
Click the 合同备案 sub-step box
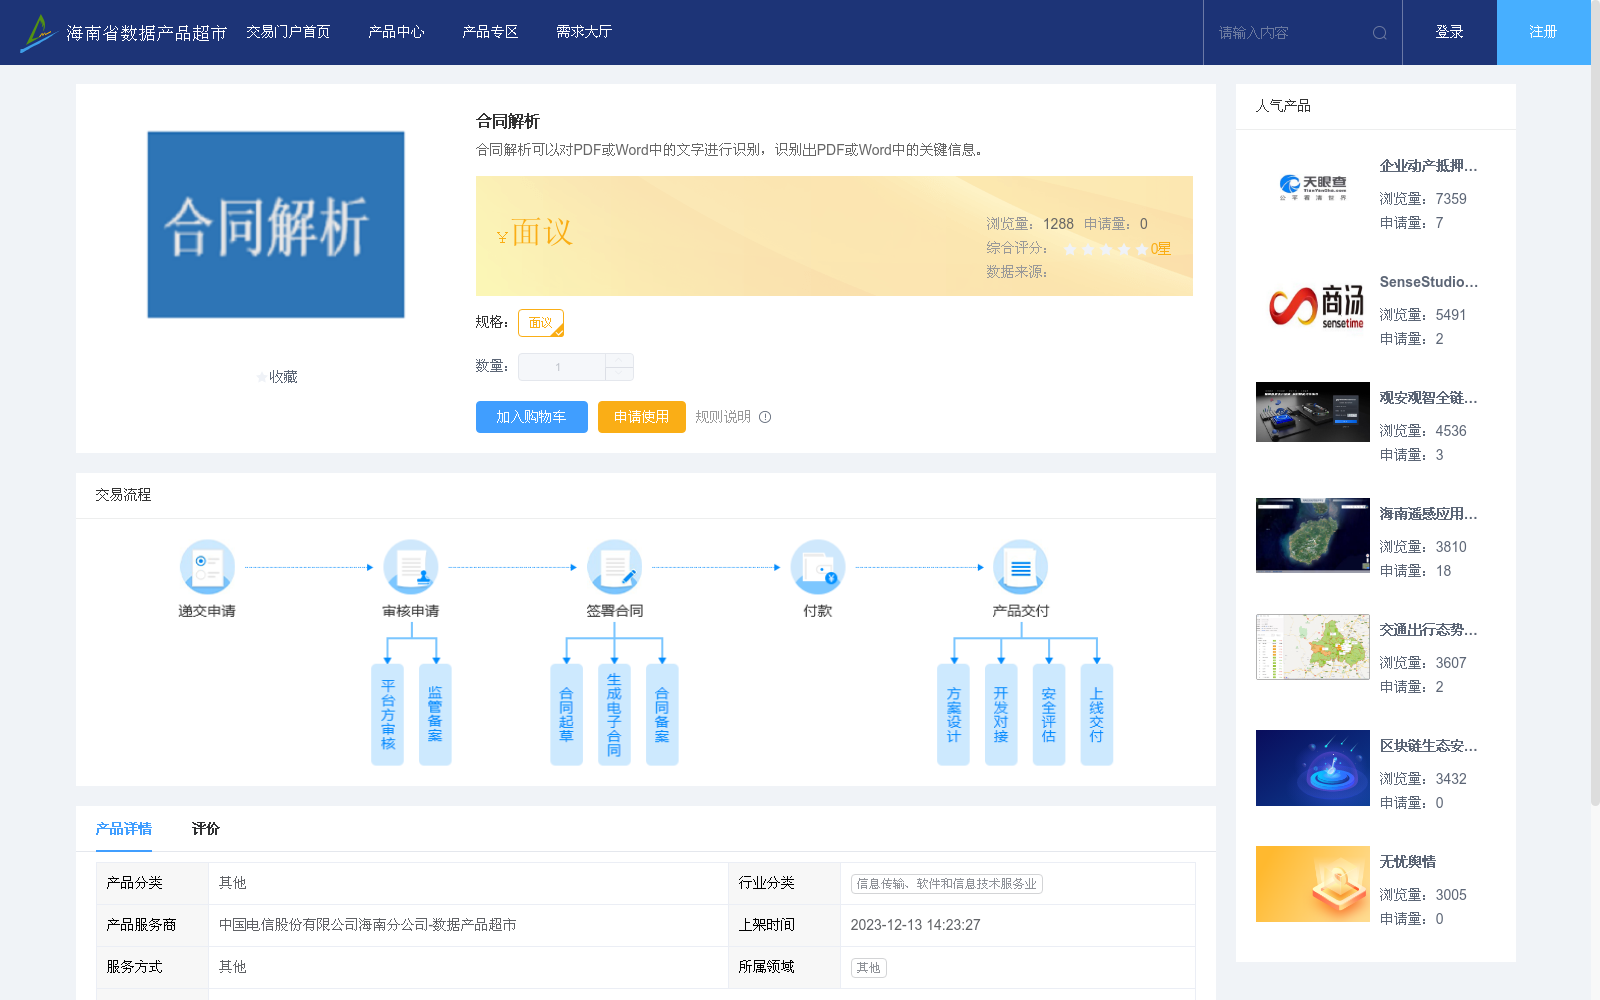pos(662,715)
